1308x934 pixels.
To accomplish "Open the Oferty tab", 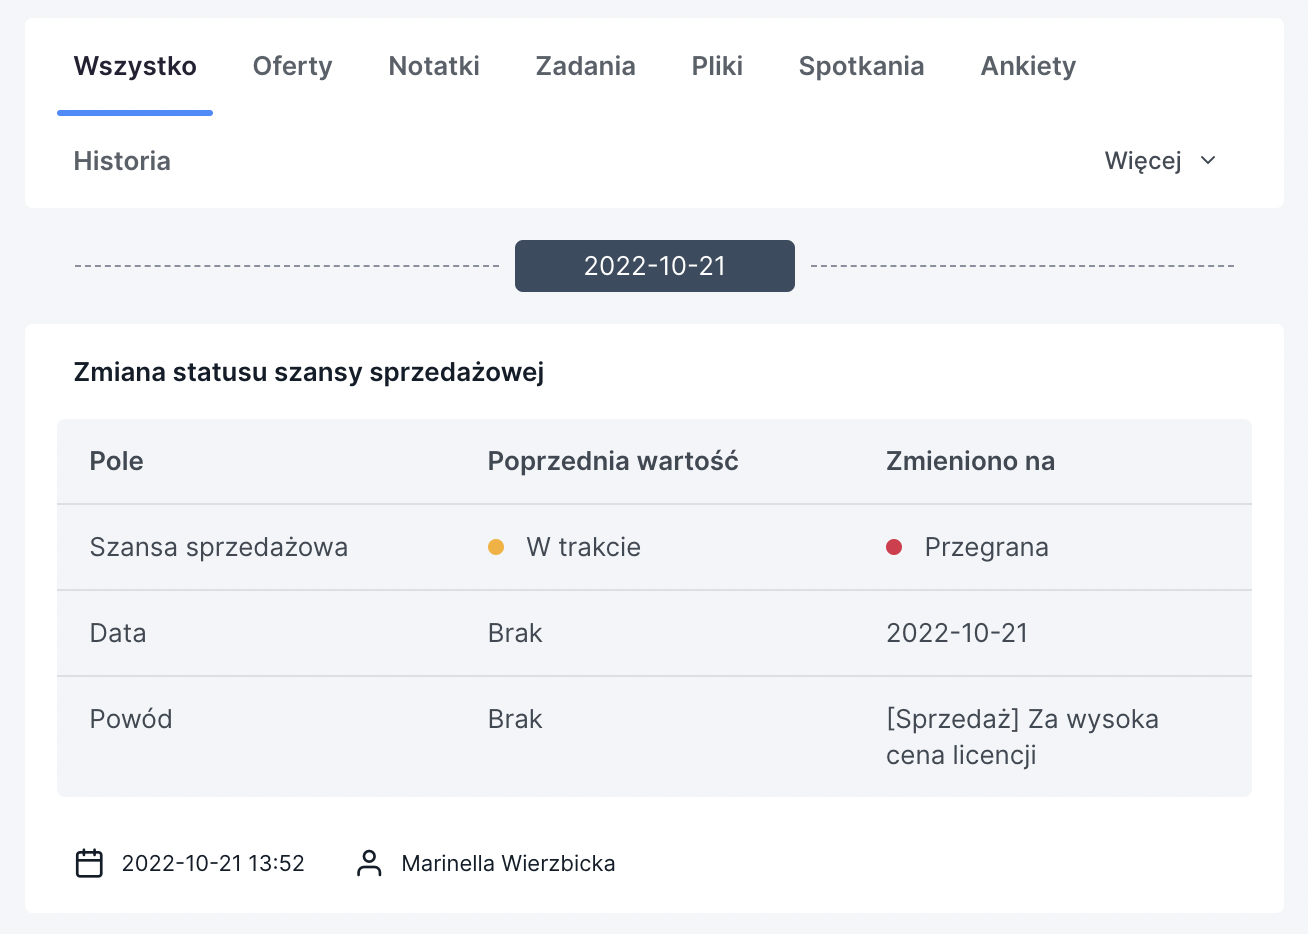I will pyautogui.click(x=292, y=66).
